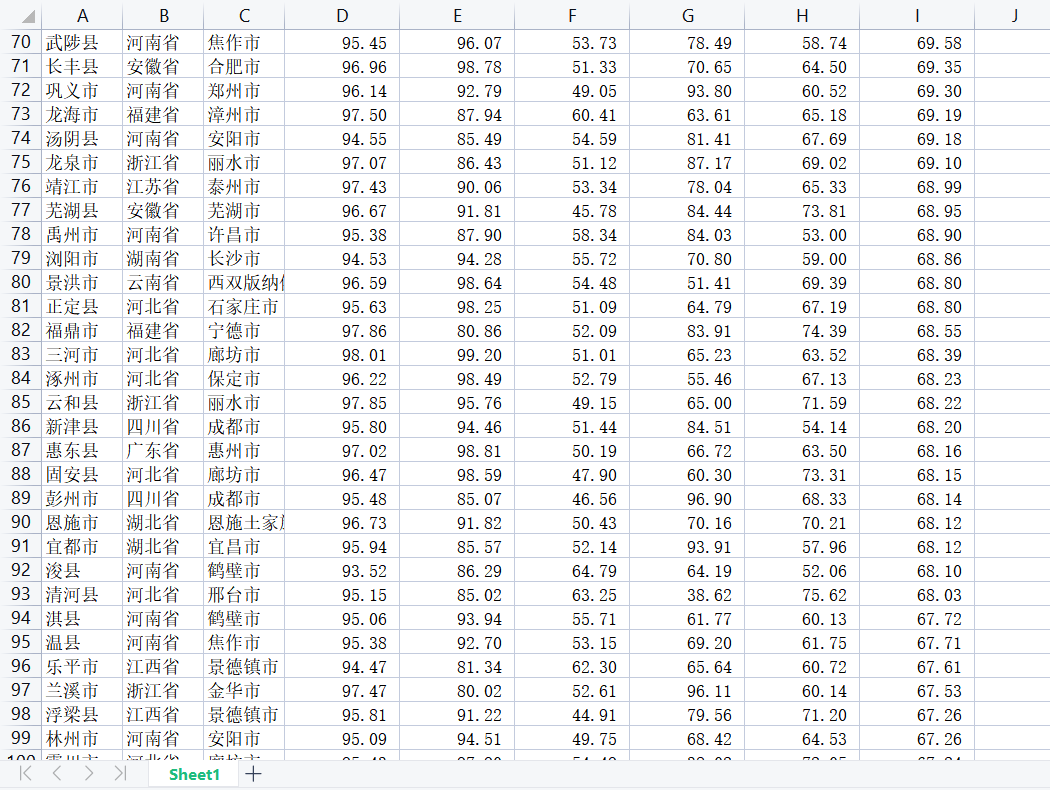
Task: Select row 85 header
Action: coord(21,402)
